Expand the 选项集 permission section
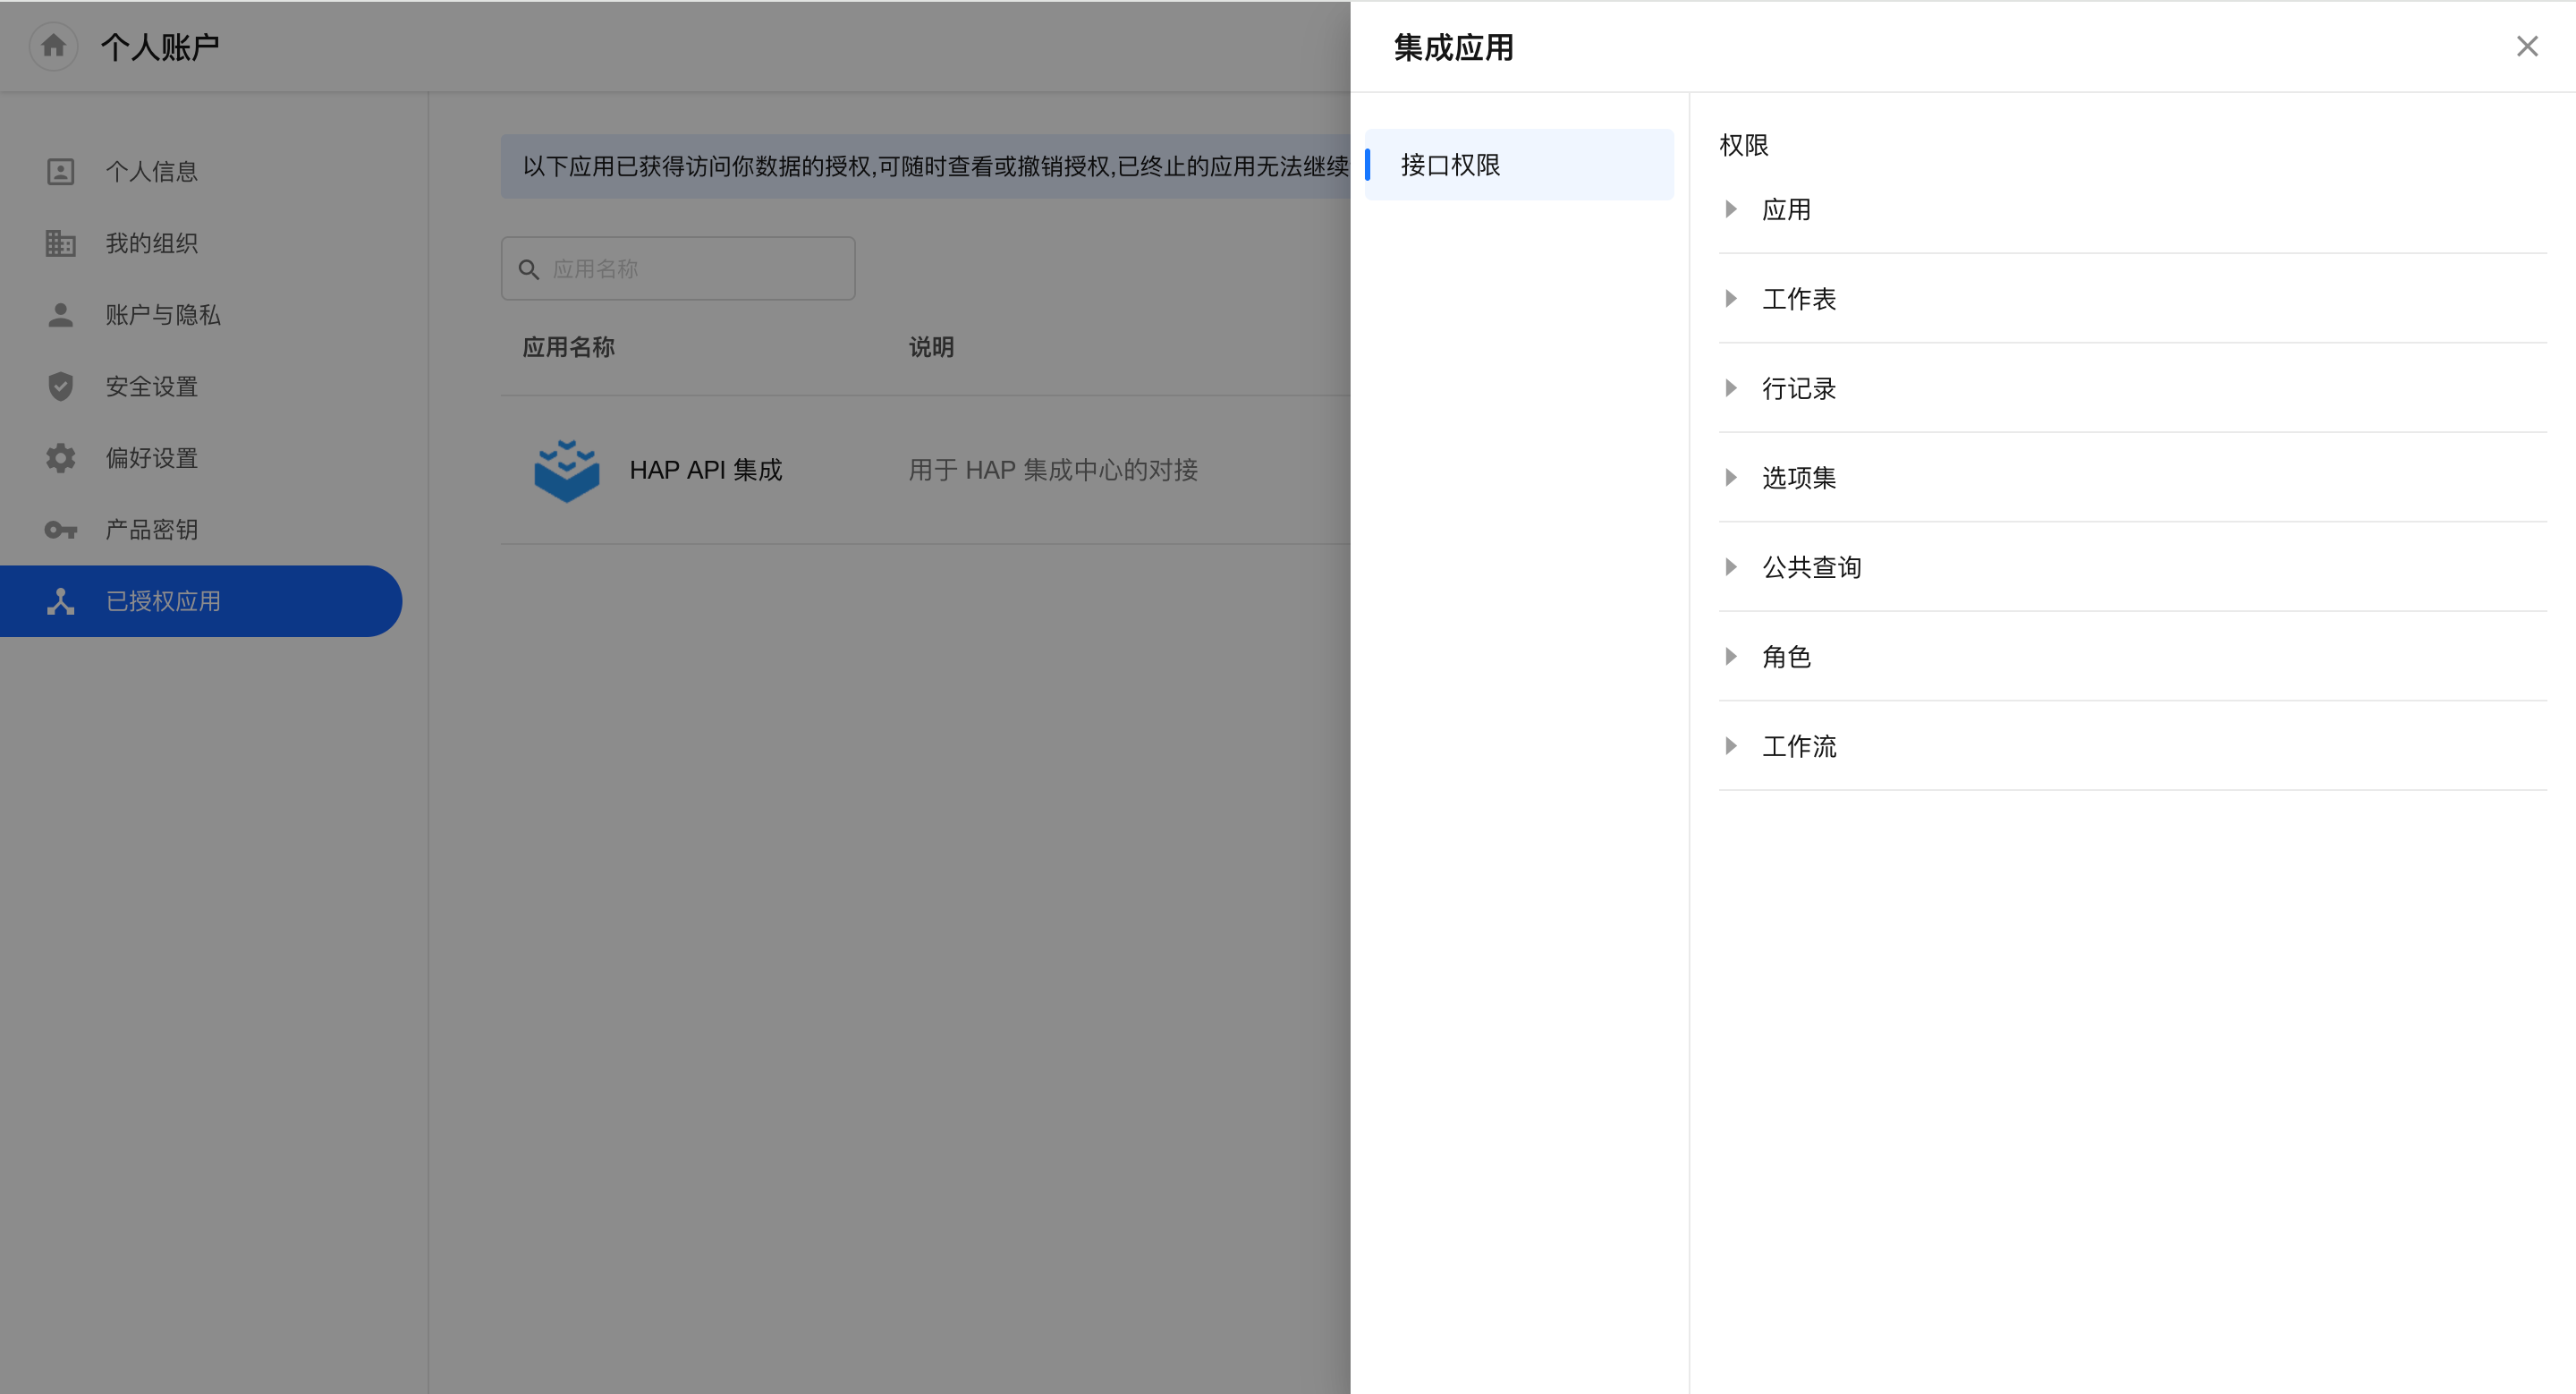 (x=1731, y=478)
